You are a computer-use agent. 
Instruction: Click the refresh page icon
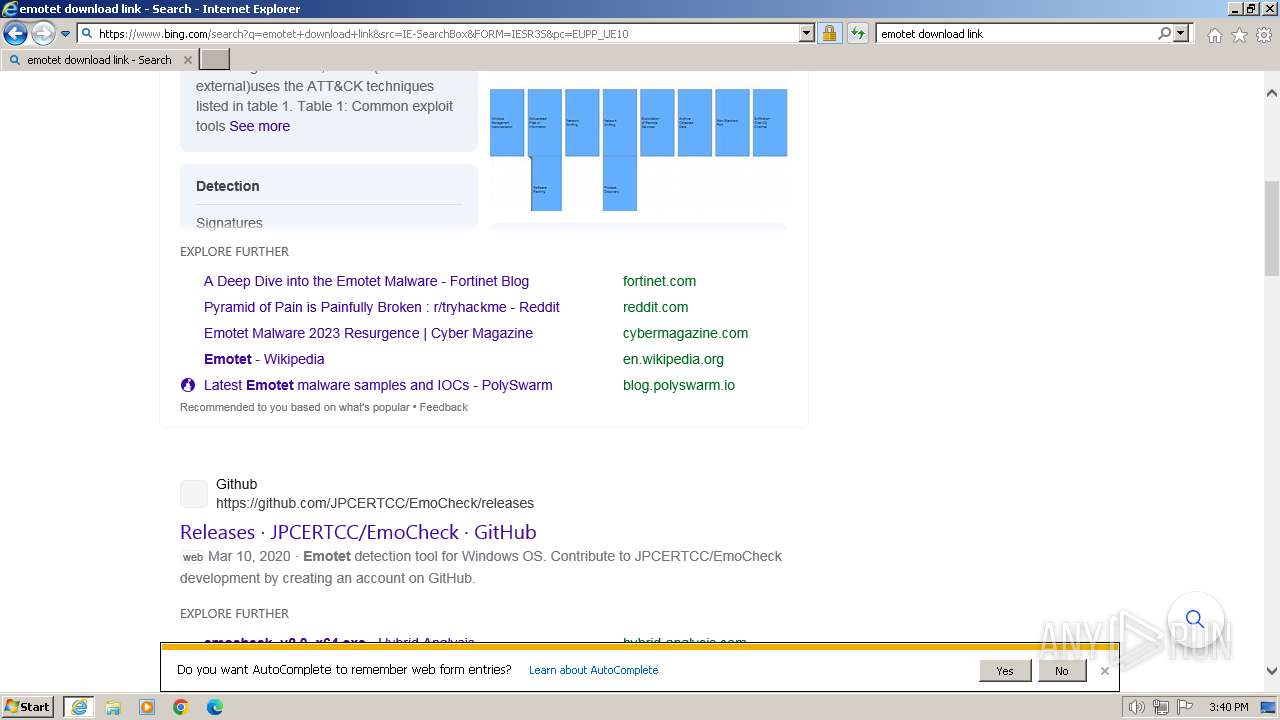point(858,33)
